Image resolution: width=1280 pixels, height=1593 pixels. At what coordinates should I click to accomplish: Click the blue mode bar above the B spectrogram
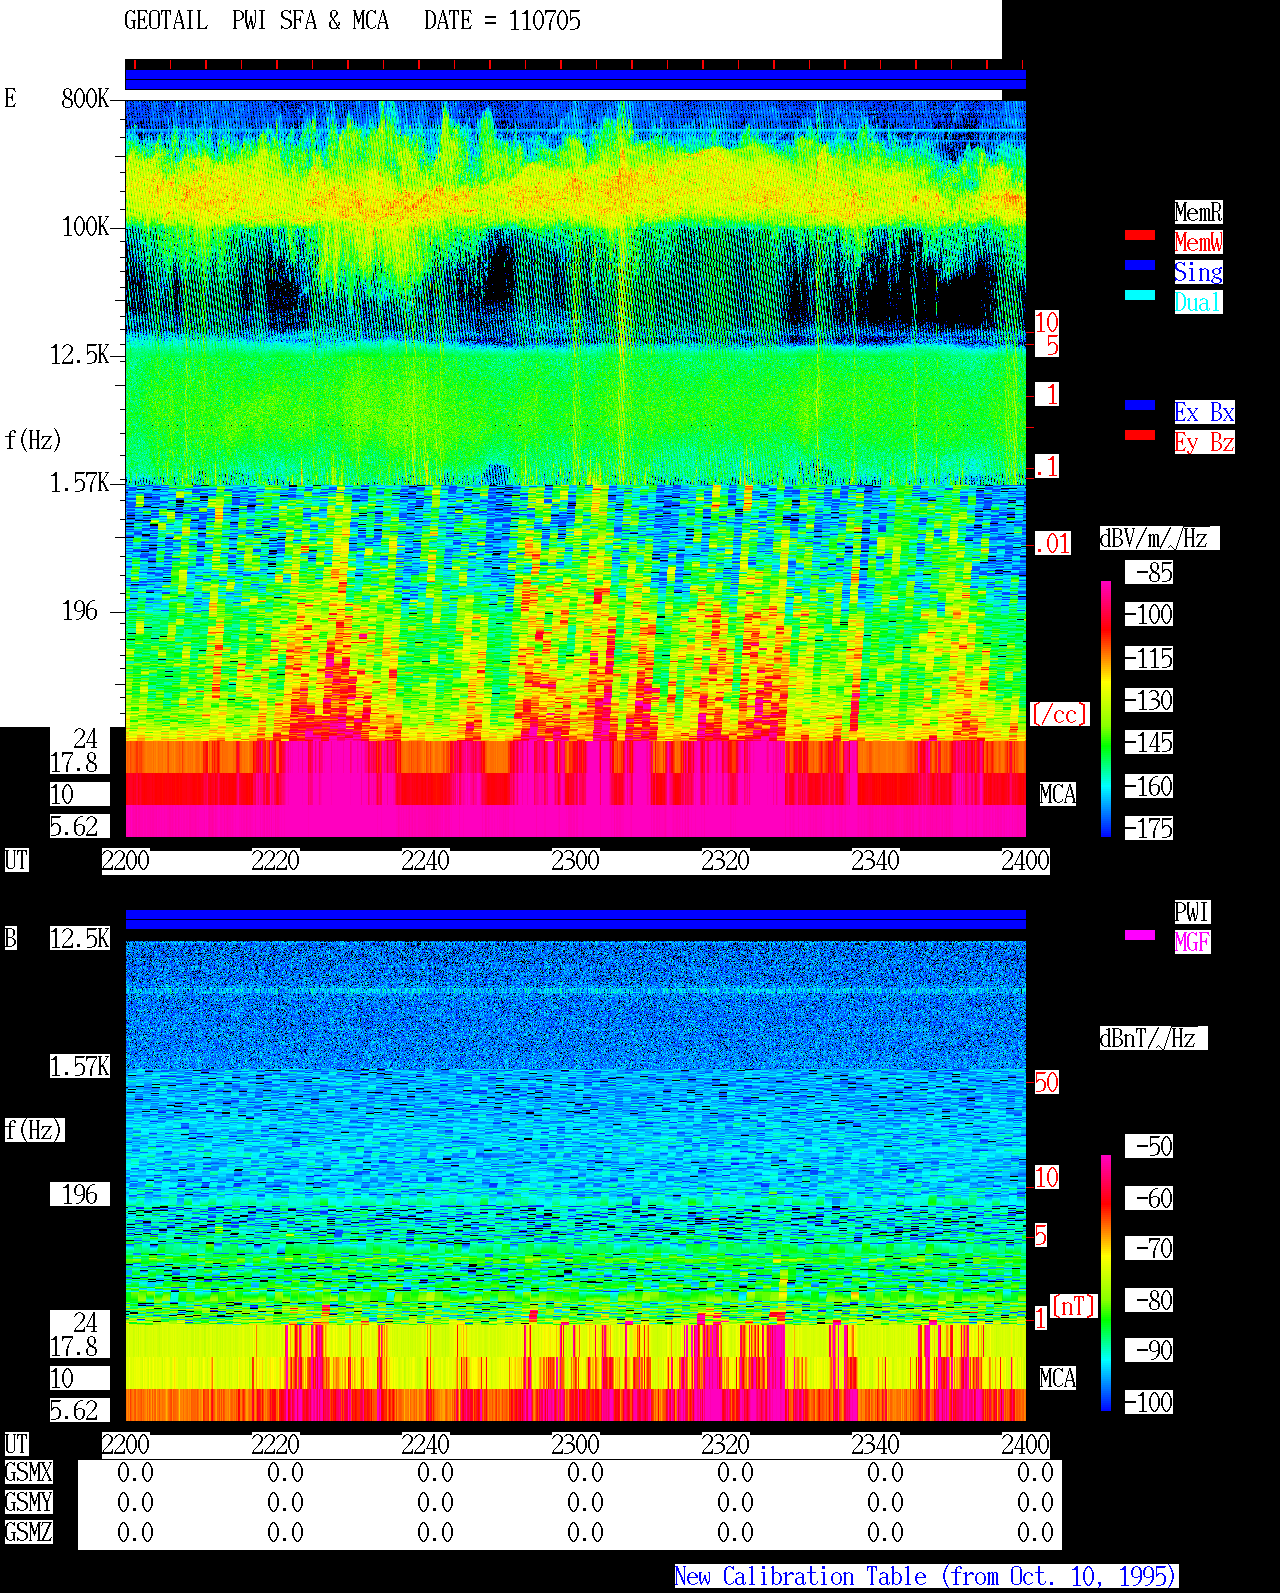pyautogui.click(x=575, y=919)
